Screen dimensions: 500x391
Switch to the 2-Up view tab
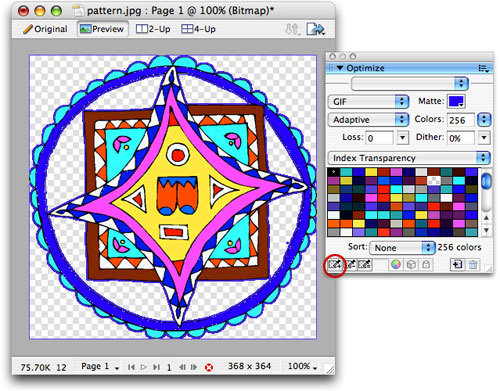pyautogui.click(x=153, y=29)
